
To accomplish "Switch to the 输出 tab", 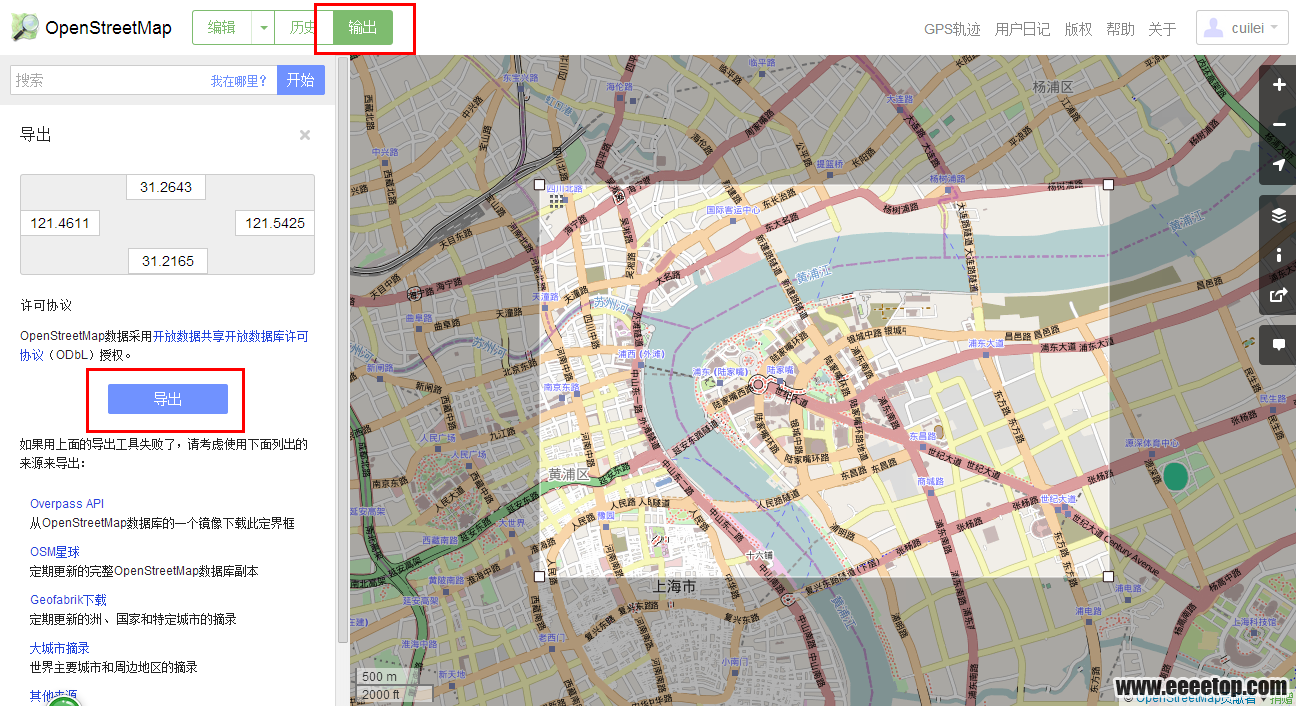I will click(363, 28).
